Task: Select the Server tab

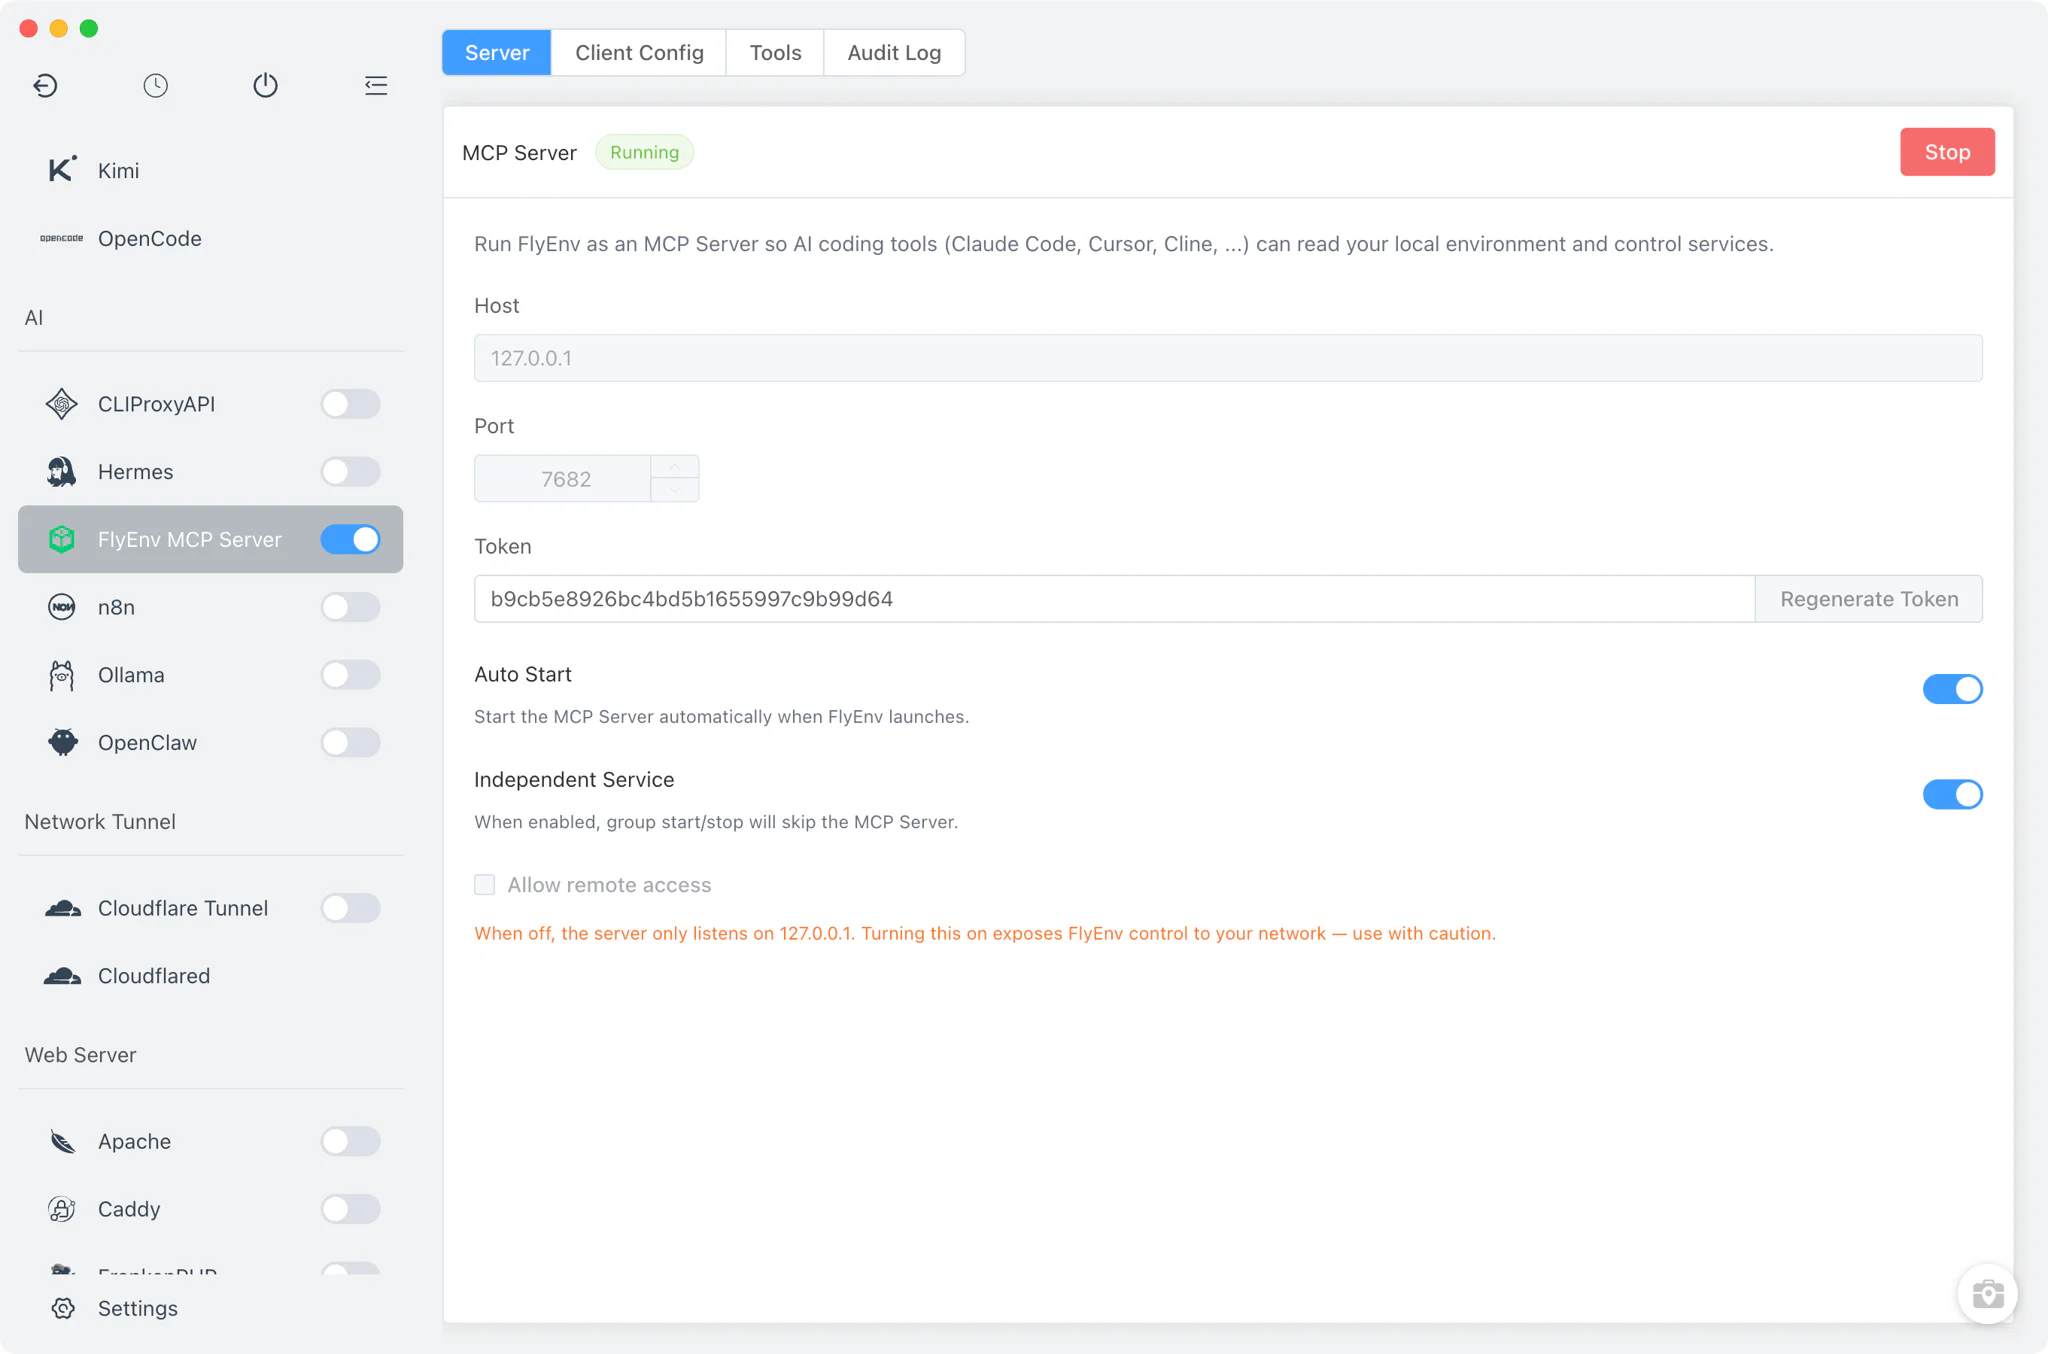Action: tap(497, 52)
